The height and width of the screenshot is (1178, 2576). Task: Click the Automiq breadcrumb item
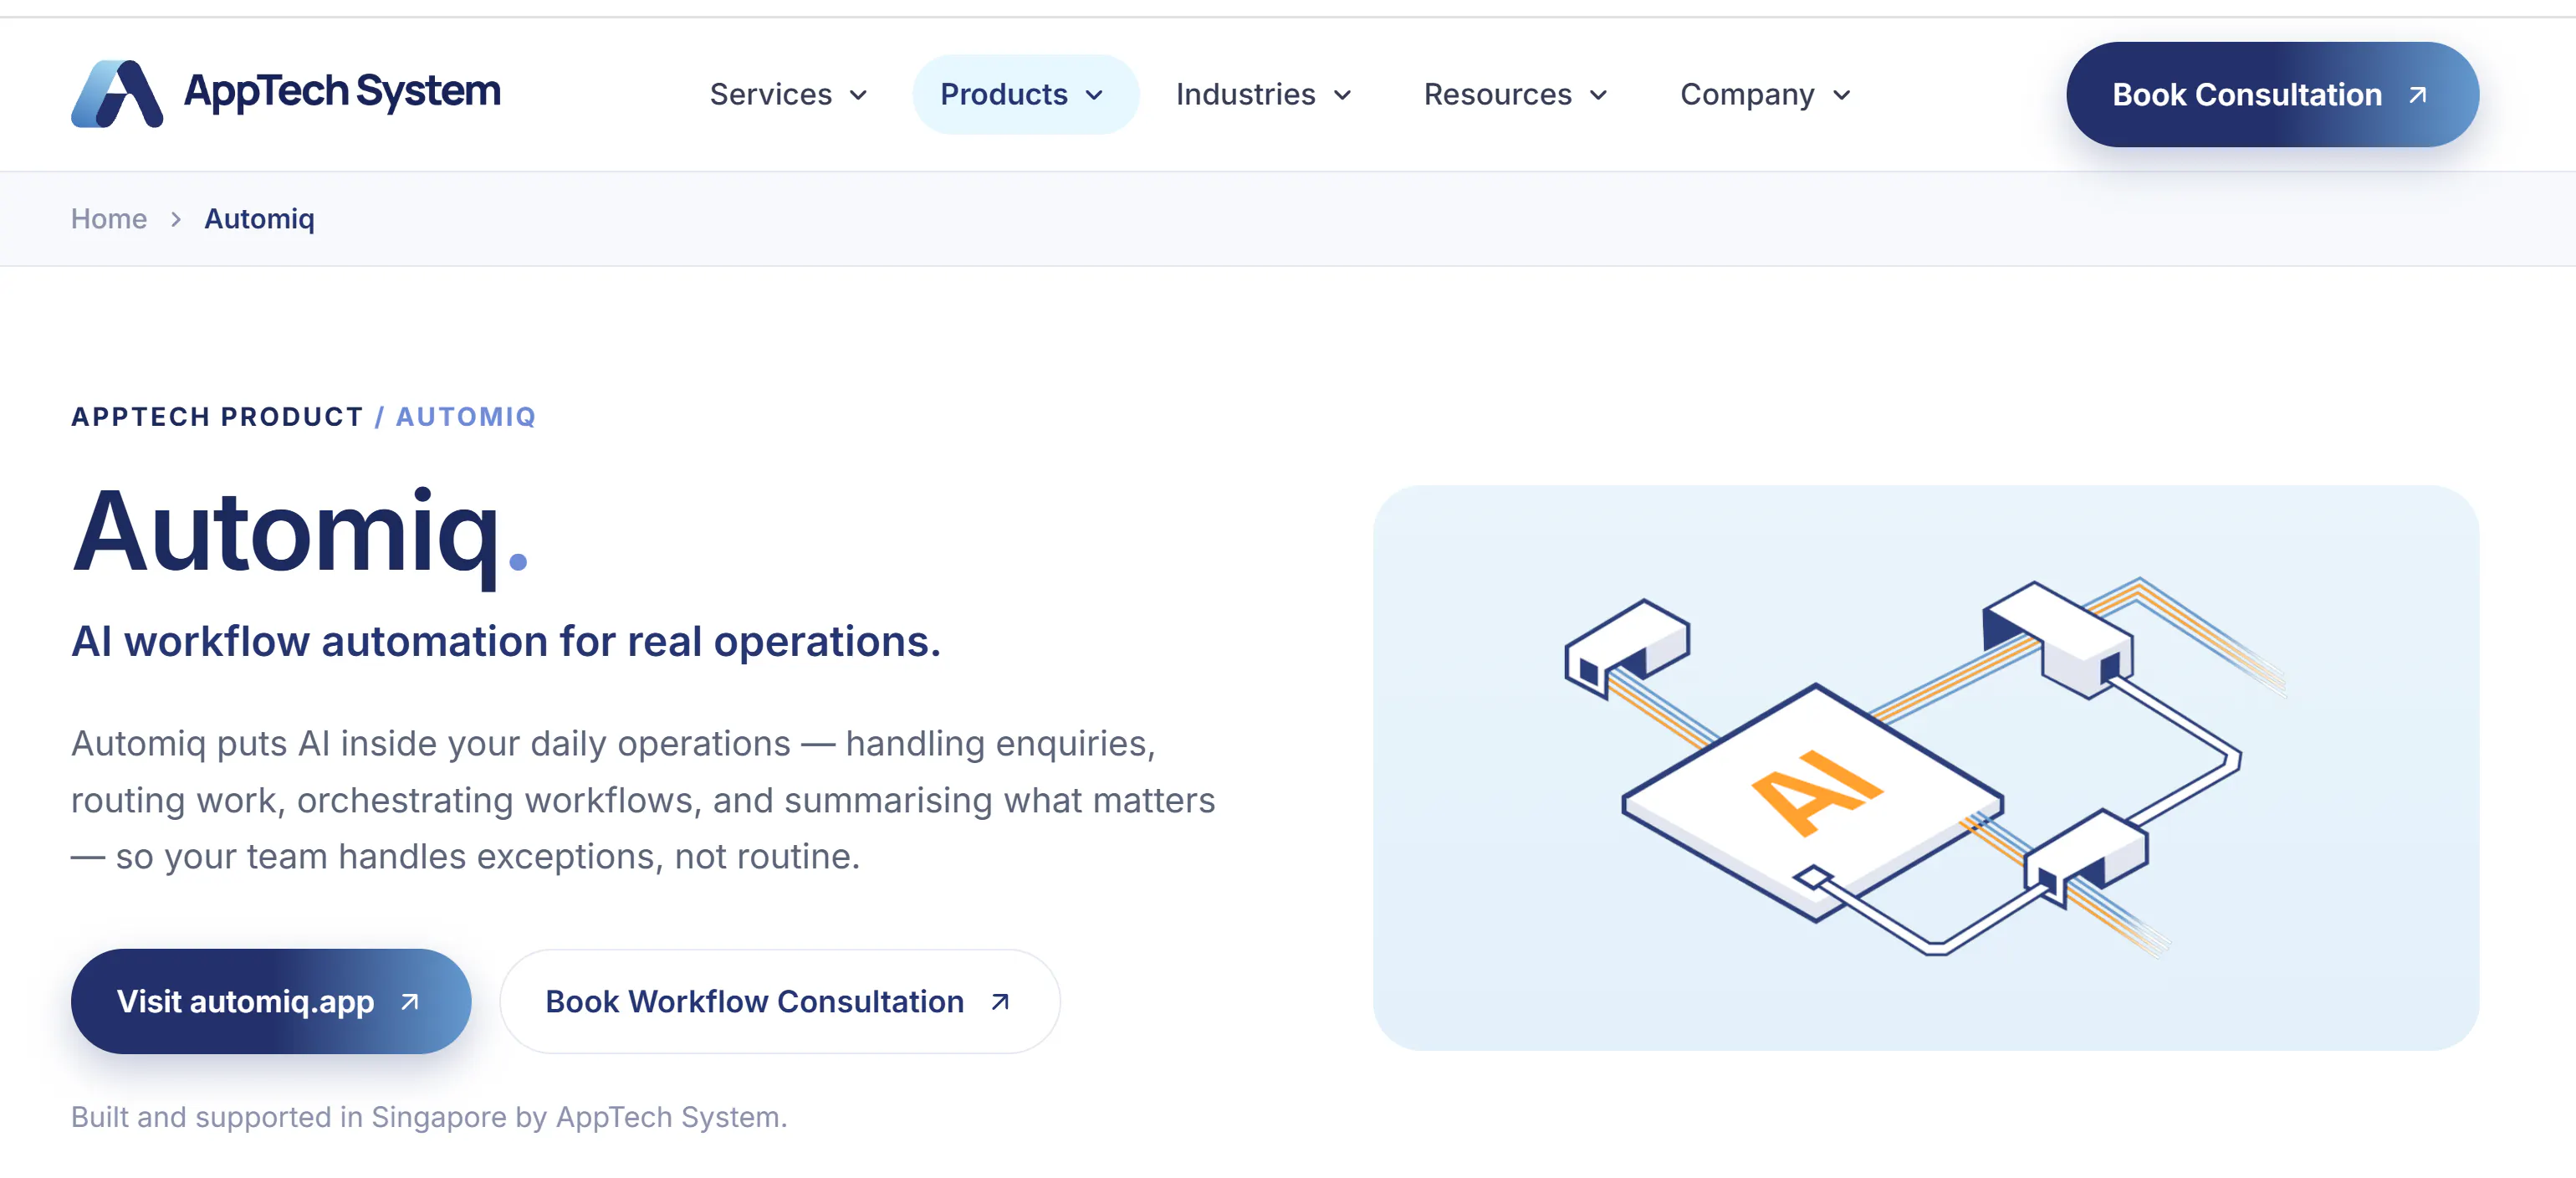click(x=260, y=218)
